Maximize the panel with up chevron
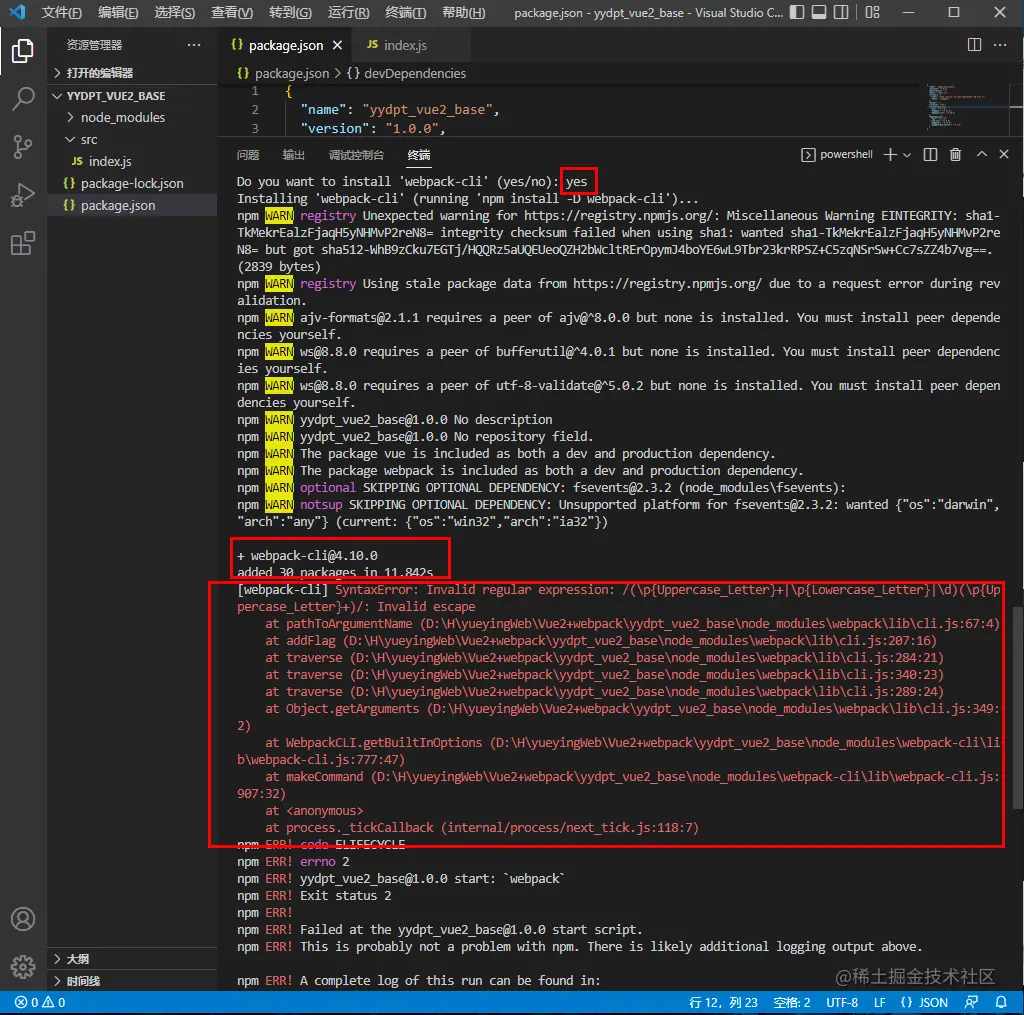 [982, 154]
